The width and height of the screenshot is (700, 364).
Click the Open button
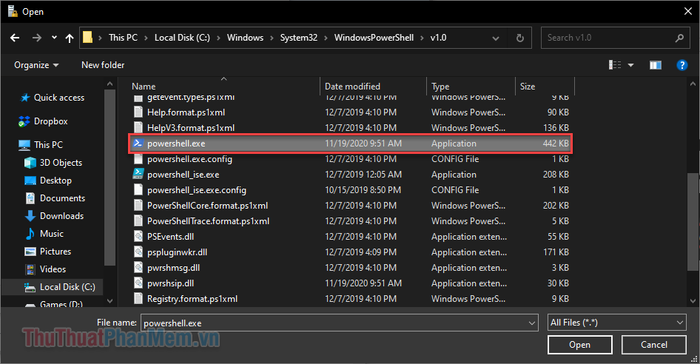coord(579,345)
